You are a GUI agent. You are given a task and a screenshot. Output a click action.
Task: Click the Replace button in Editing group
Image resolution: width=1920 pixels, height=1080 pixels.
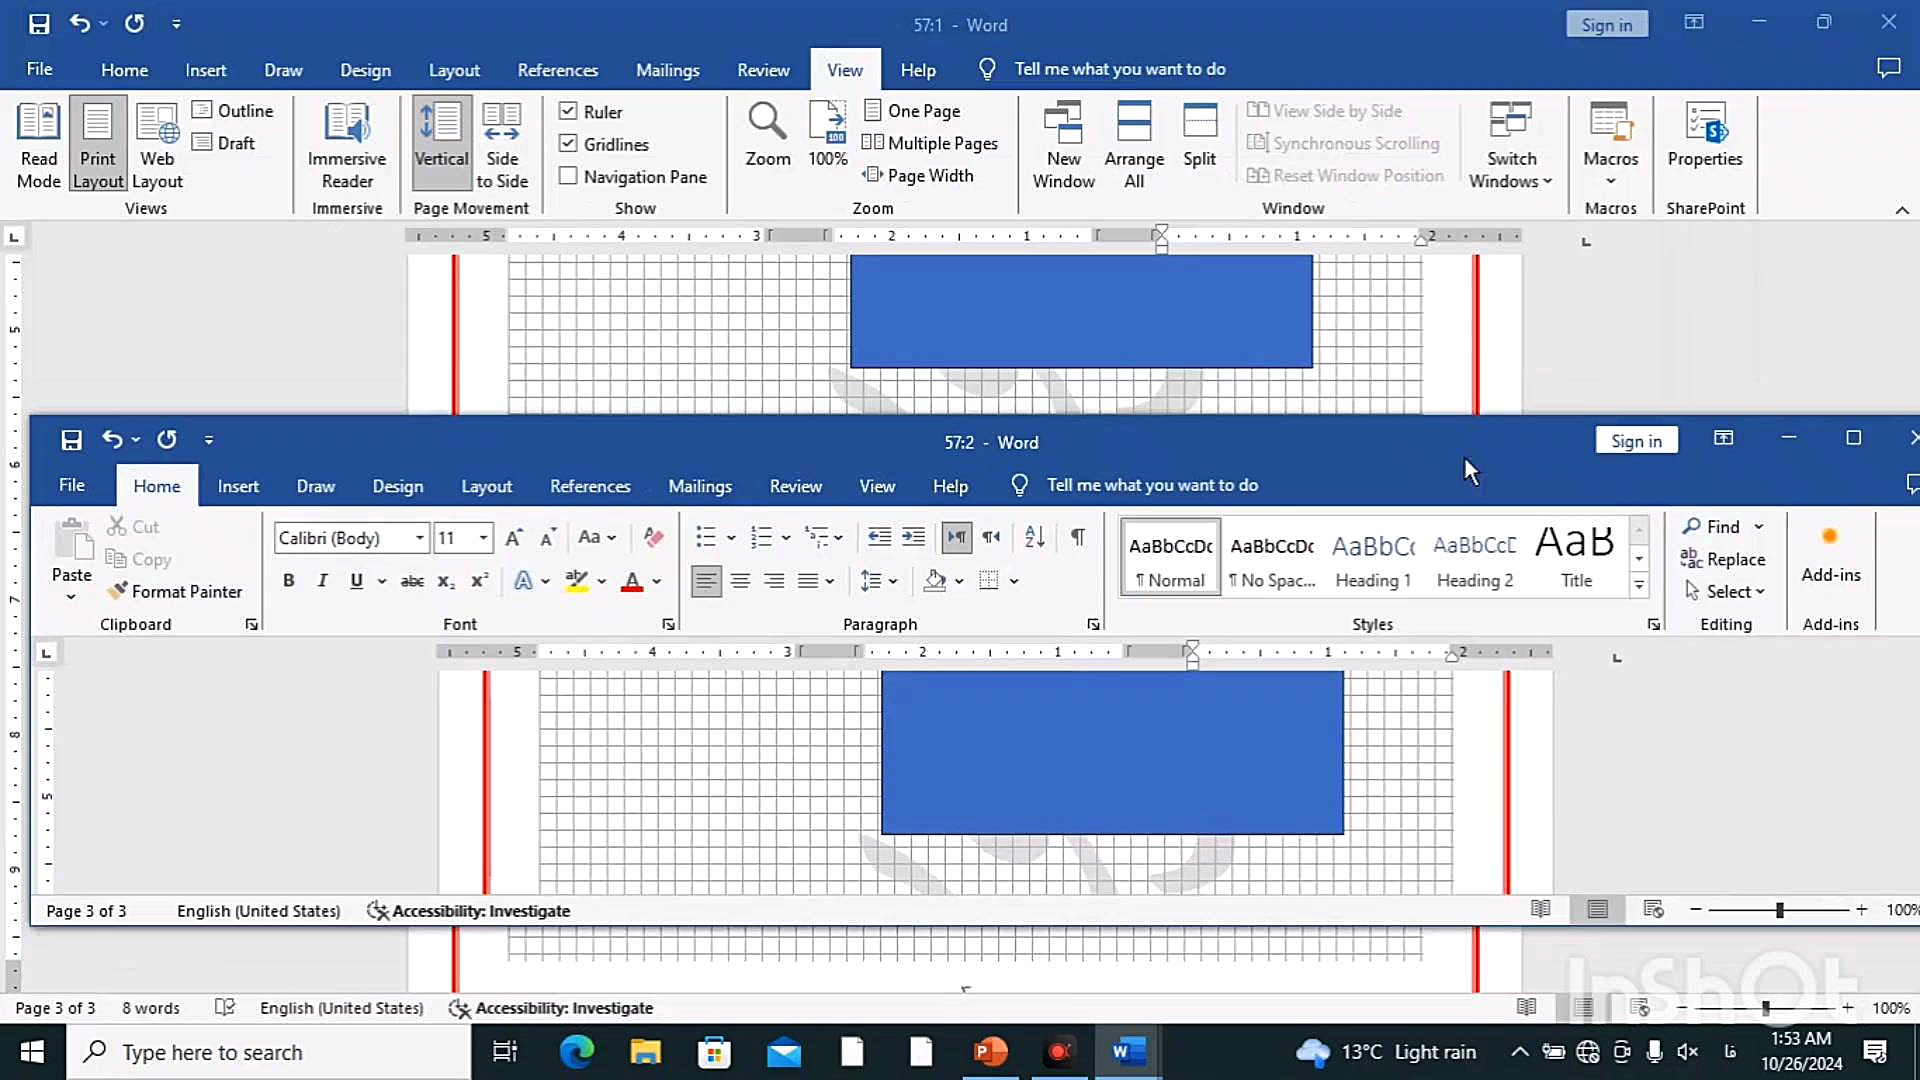(1723, 559)
